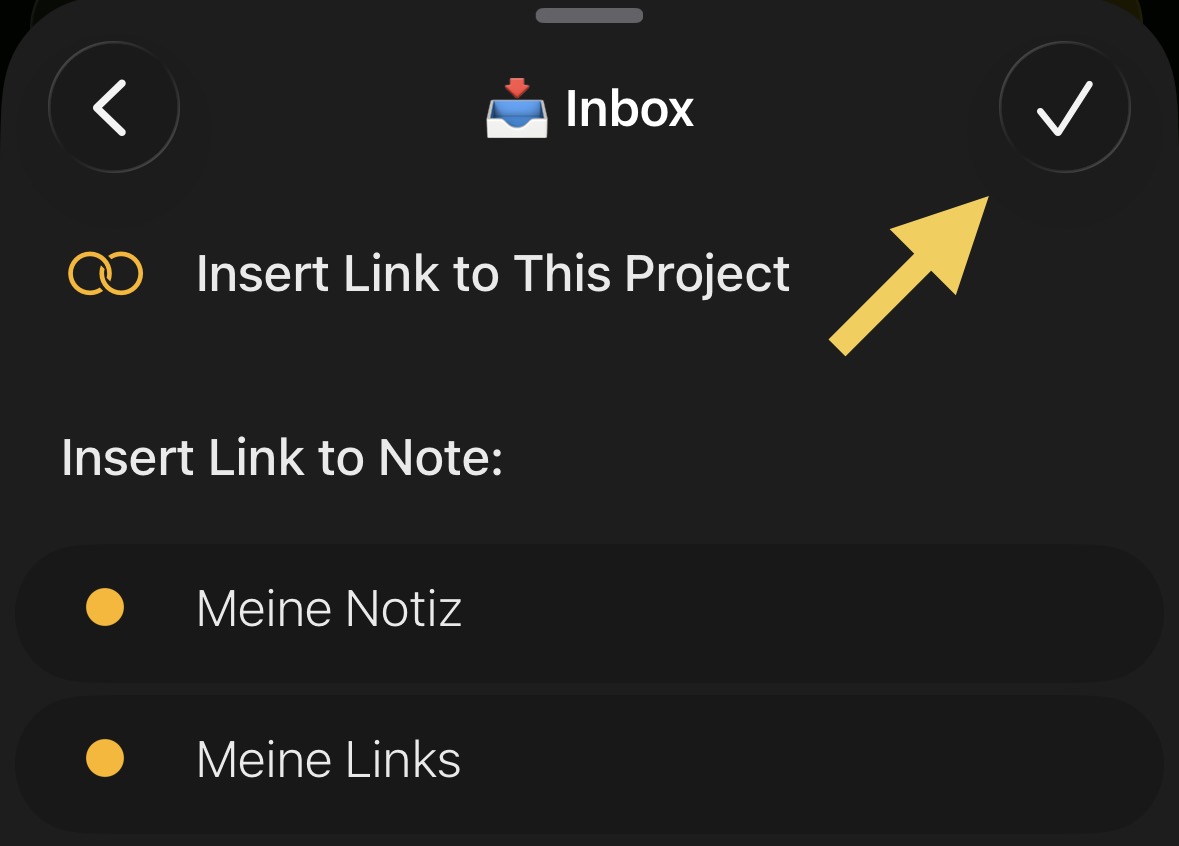Click the yellow dot beside Meine Links
The height and width of the screenshot is (846, 1179).
tap(105, 758)
